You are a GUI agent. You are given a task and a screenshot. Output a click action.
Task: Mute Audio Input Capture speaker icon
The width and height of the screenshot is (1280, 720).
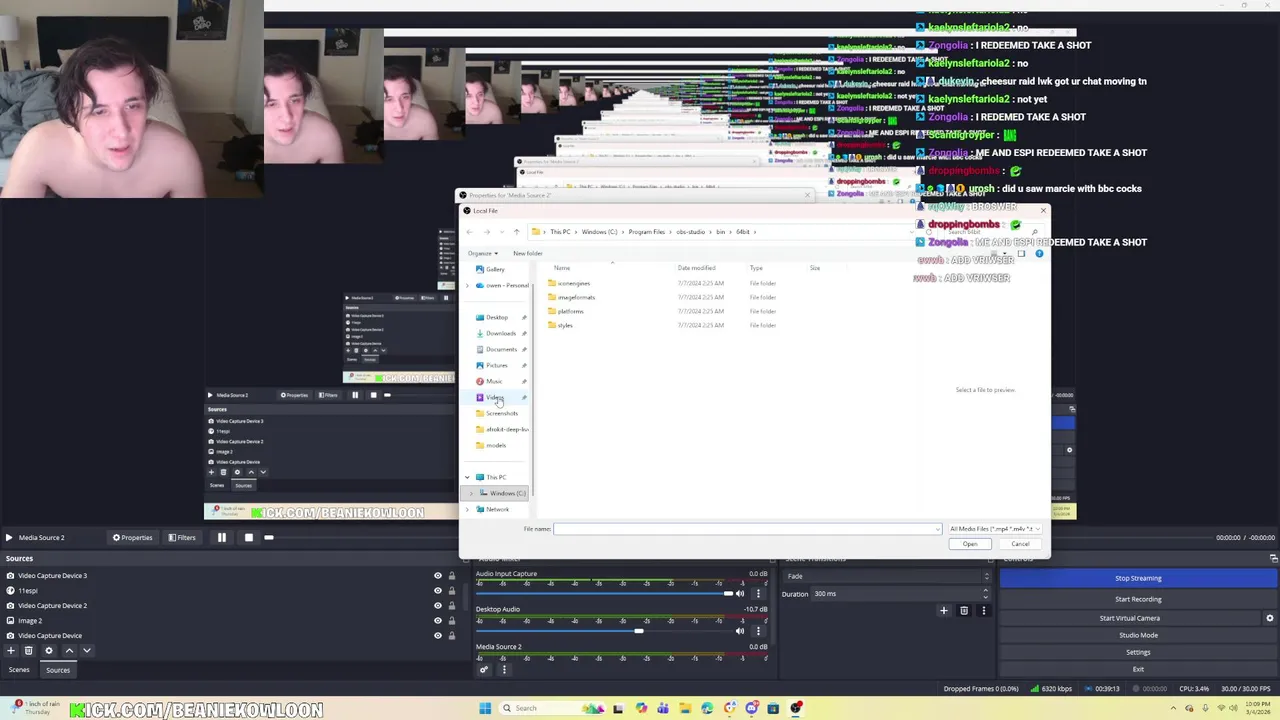coord(740,594)
